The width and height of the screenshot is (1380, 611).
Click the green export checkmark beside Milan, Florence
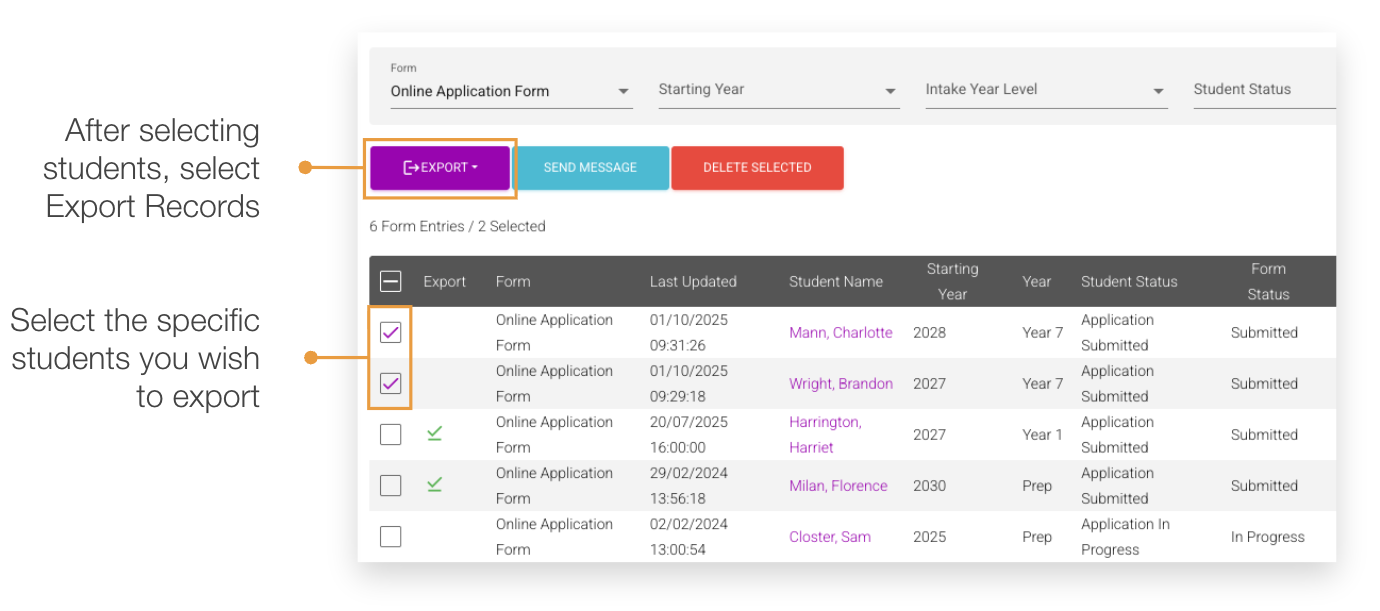434,484
